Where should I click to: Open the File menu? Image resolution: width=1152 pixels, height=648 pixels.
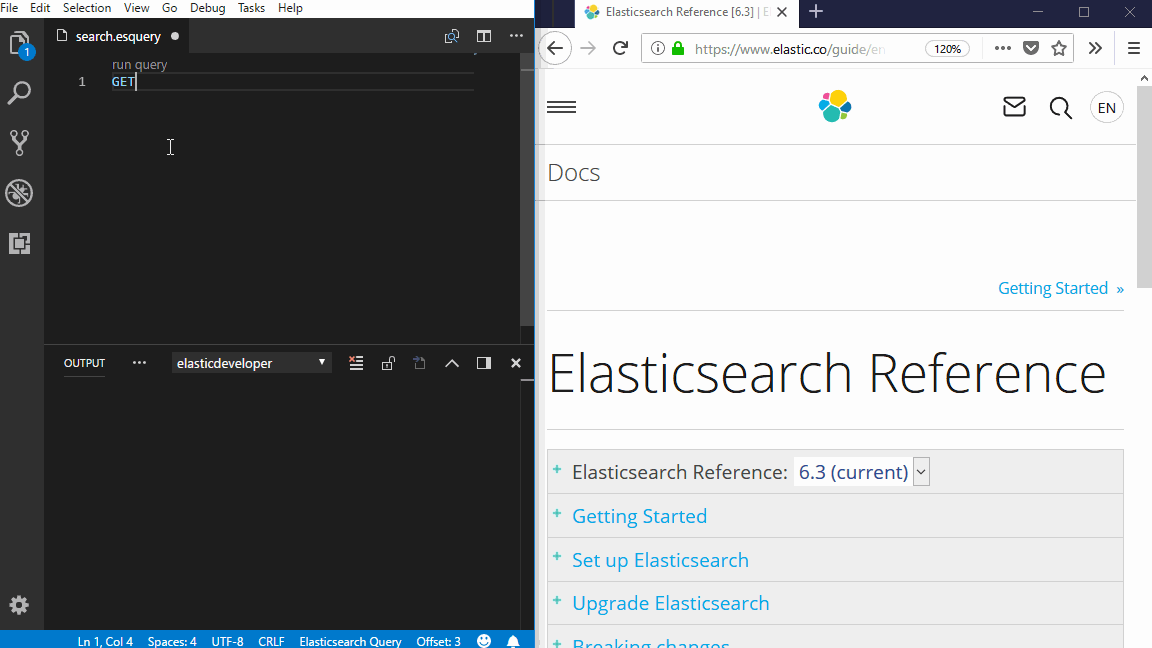click(10, 8)
